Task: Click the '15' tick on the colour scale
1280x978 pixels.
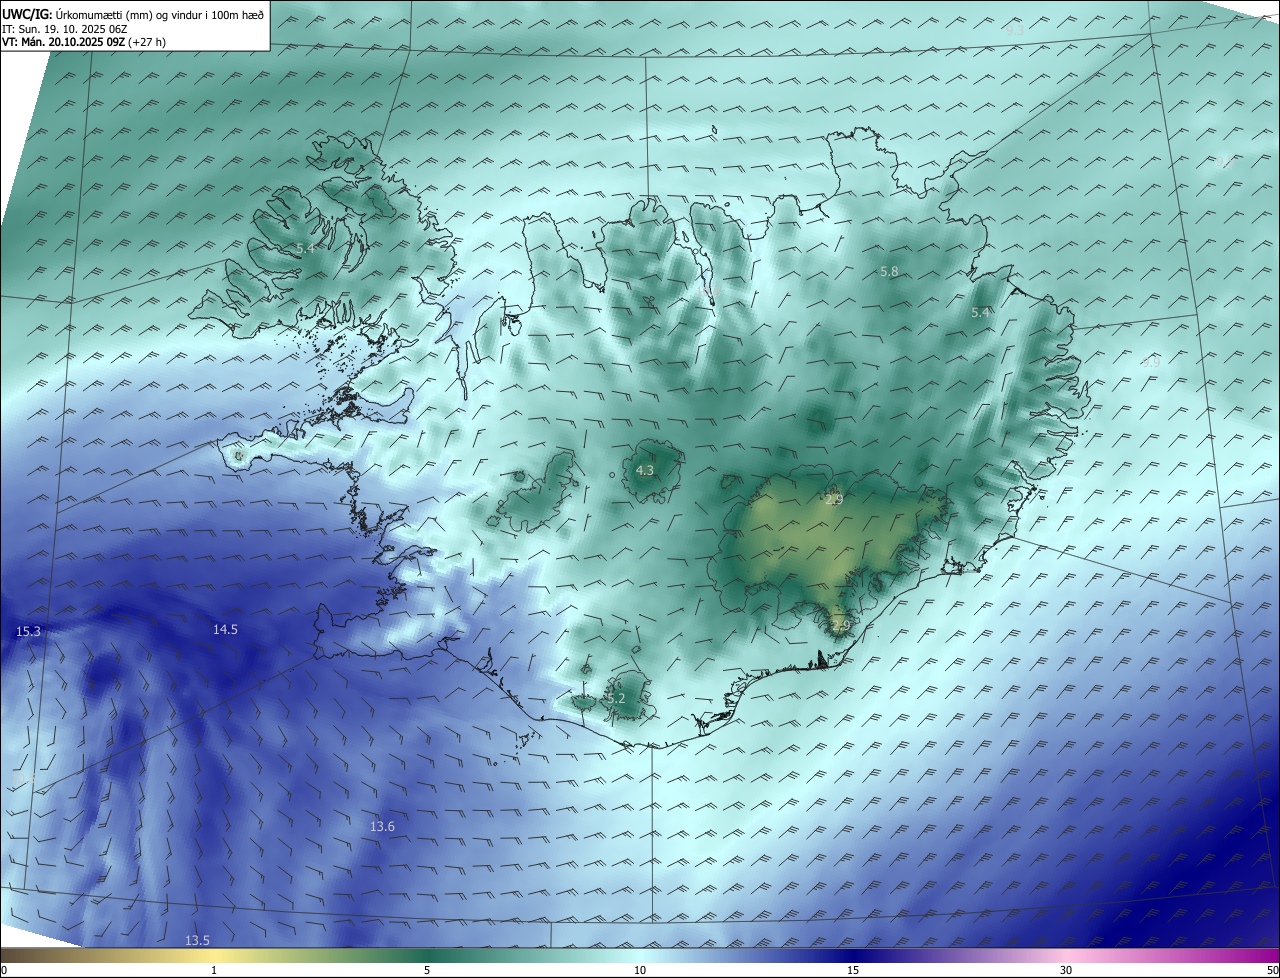Action: point(853,970)
